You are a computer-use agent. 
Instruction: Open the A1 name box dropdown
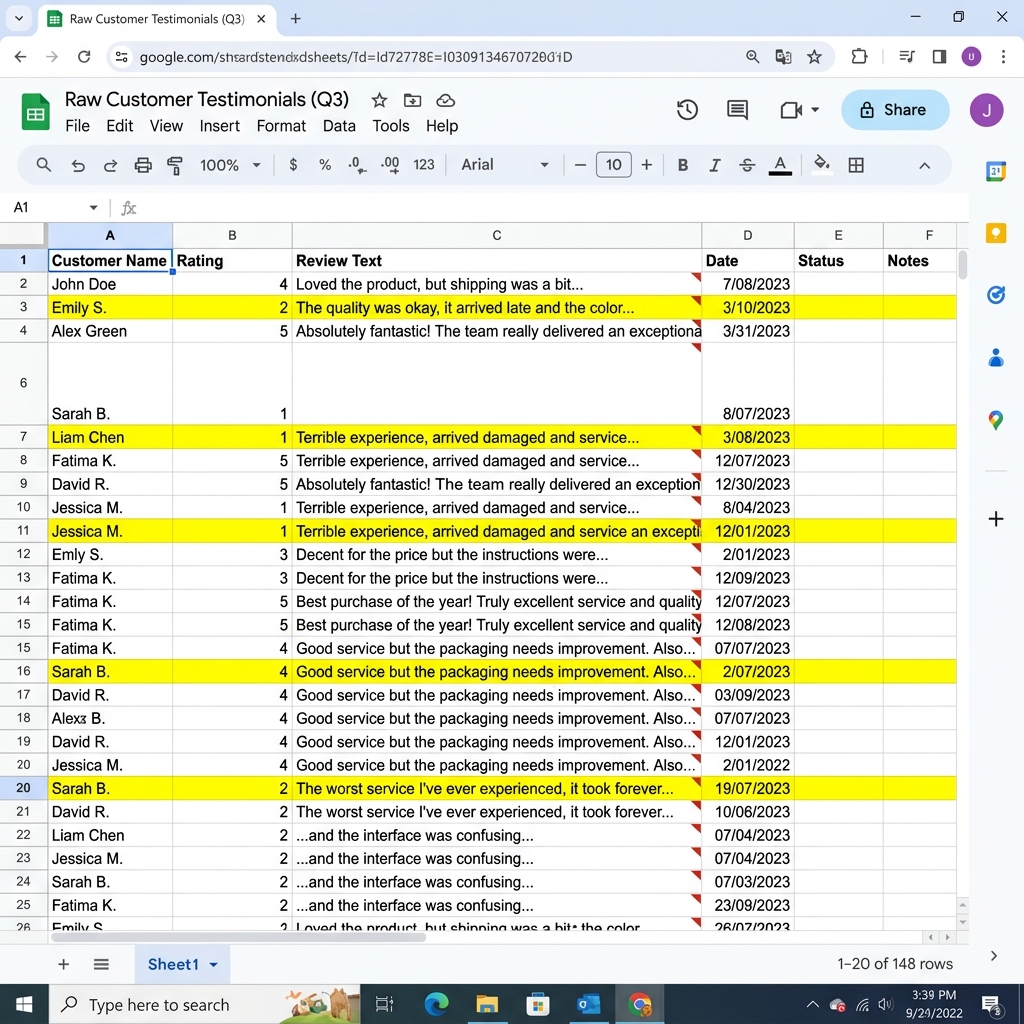(93, 208)
